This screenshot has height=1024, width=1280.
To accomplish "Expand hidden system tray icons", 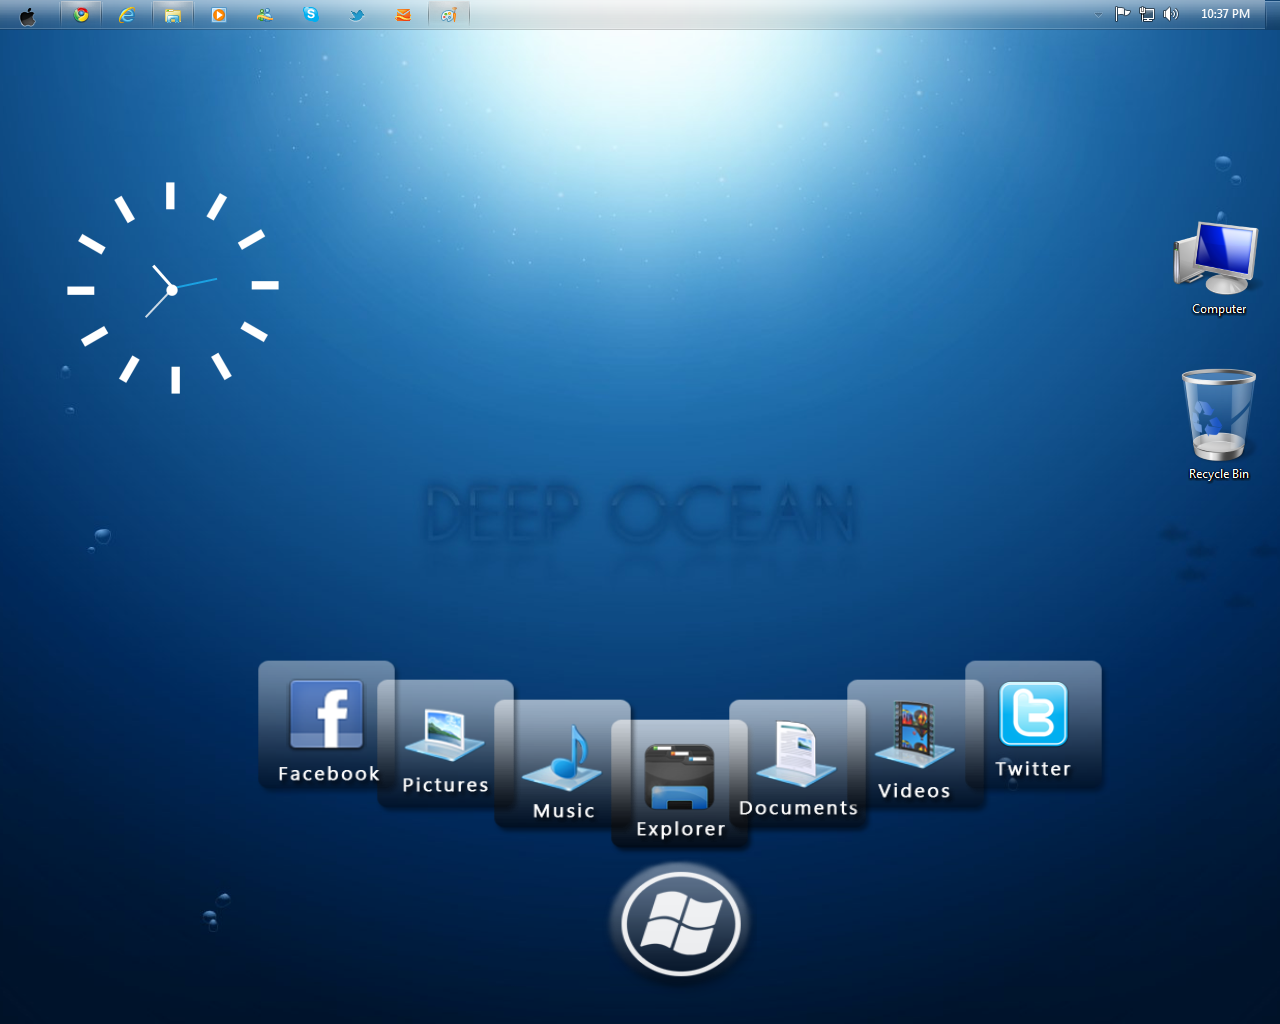I will coord(1098,13).
